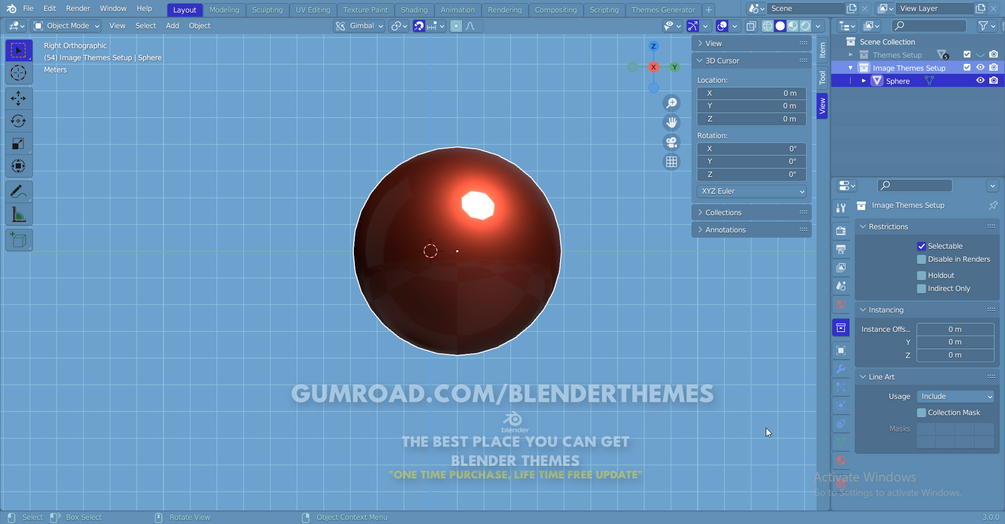Switch to the Themes Generator workspace tab
The width and height of the screenshot is (1005, 524).
coord(663,10)
